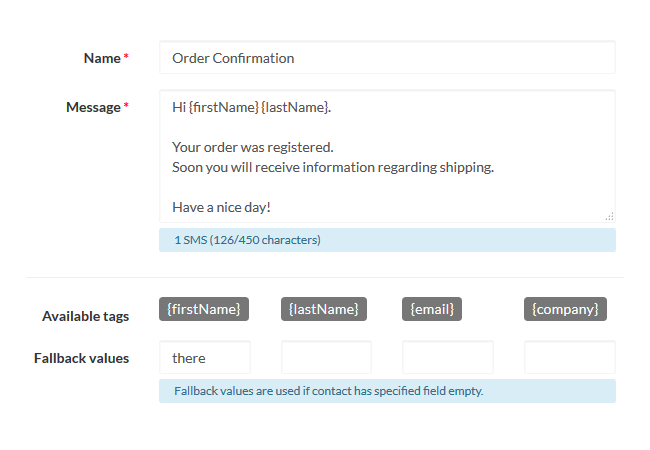The image size is (650, 450).
Task: Place cursor in 'Your order was registered.' line
Action: tap(252, 147)
